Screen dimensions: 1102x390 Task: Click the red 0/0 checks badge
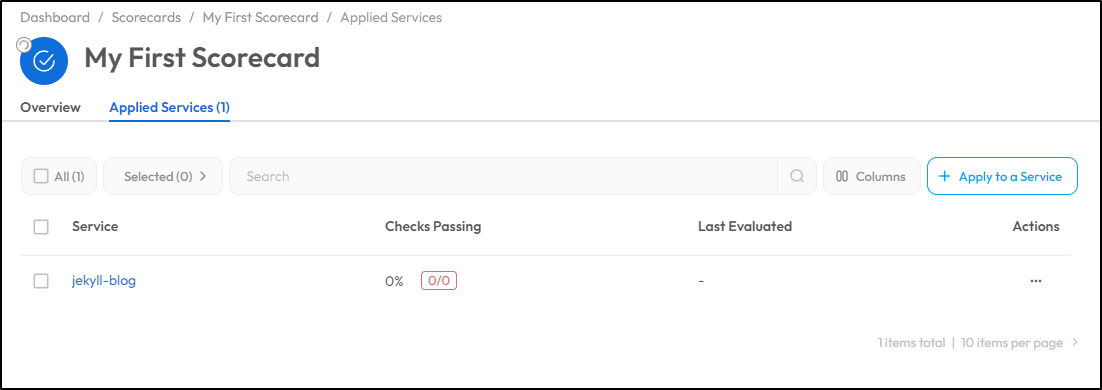click(439, 281)
